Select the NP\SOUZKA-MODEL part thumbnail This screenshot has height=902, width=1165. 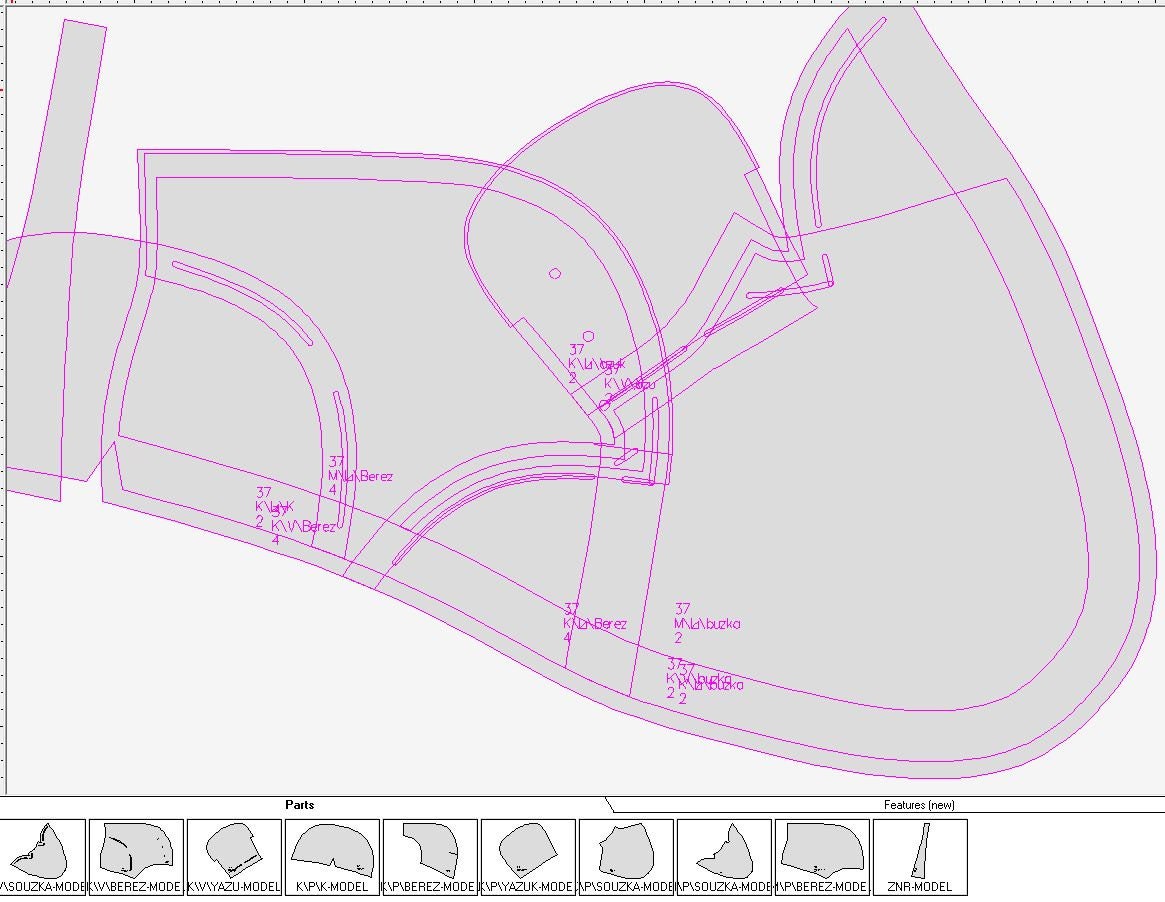click(x=721, y=855)
